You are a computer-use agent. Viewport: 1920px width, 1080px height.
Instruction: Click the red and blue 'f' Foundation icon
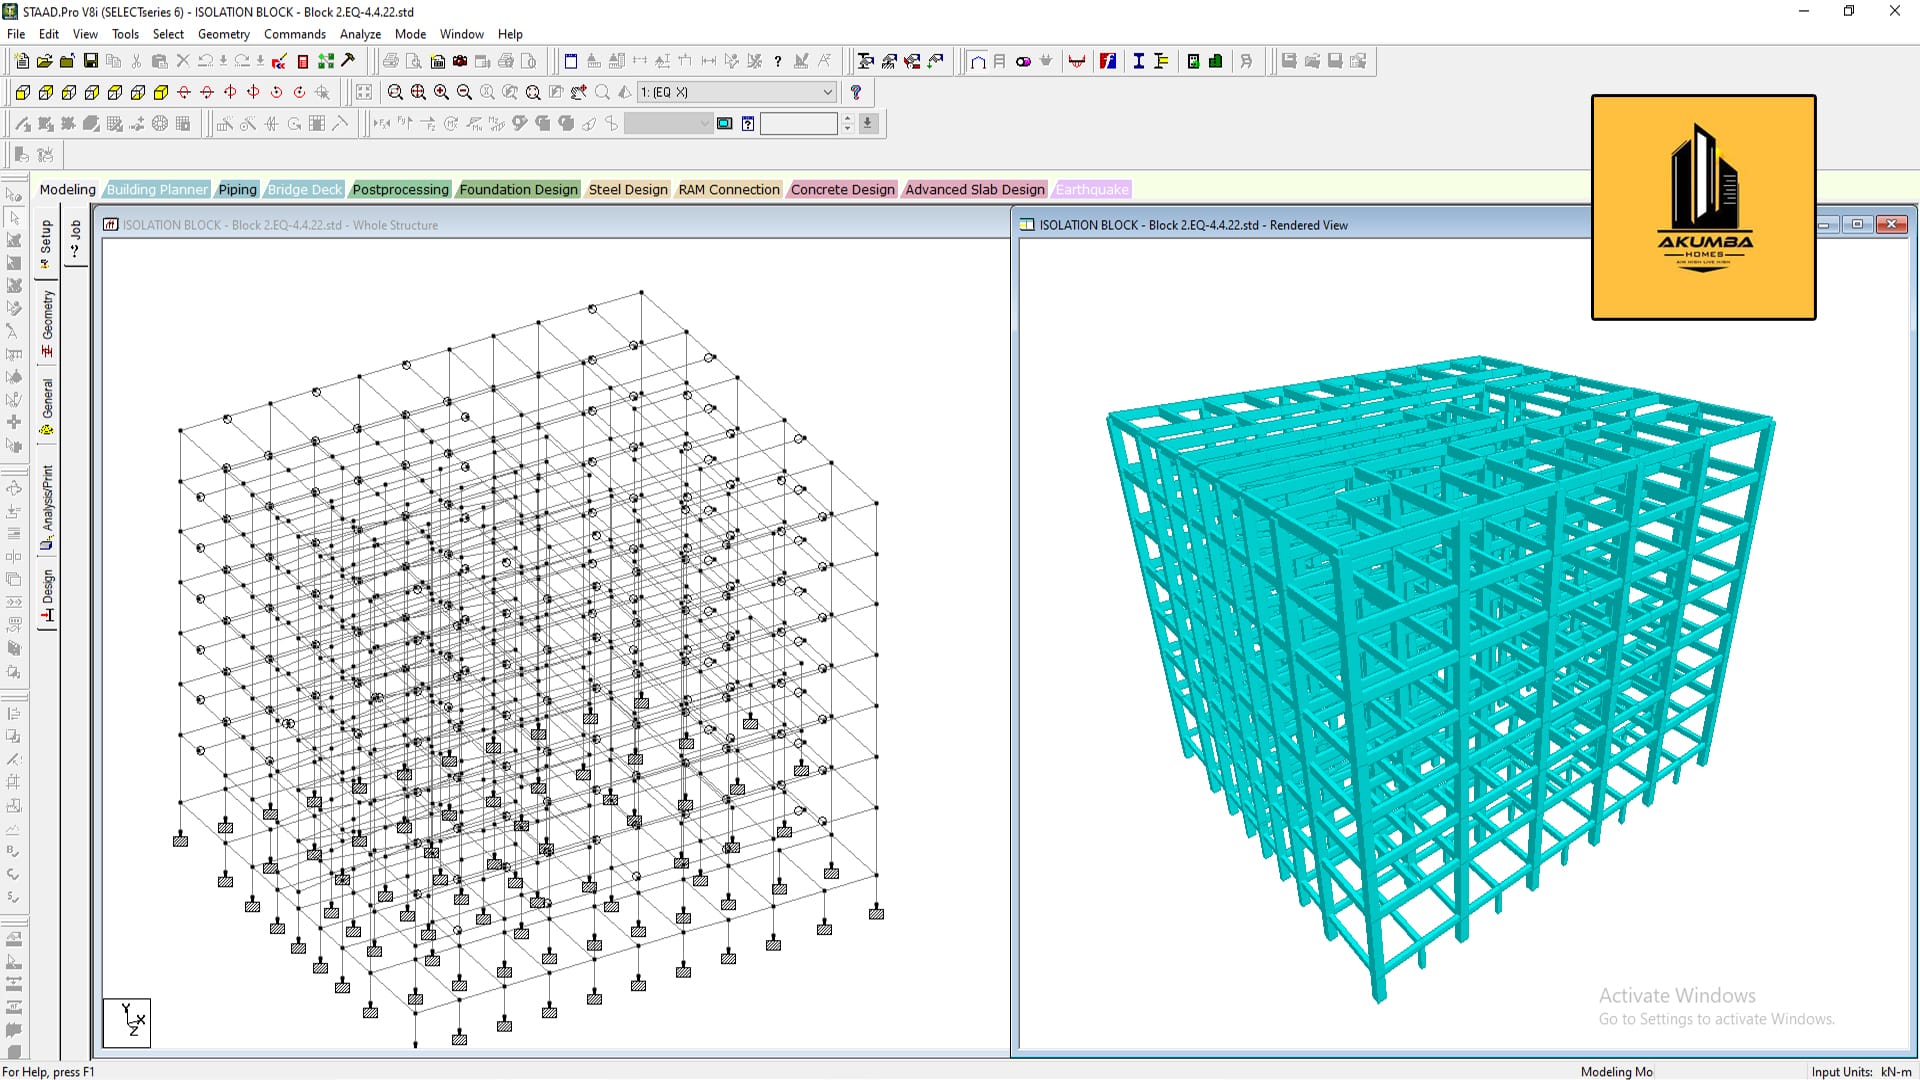tap(1108, 61)
